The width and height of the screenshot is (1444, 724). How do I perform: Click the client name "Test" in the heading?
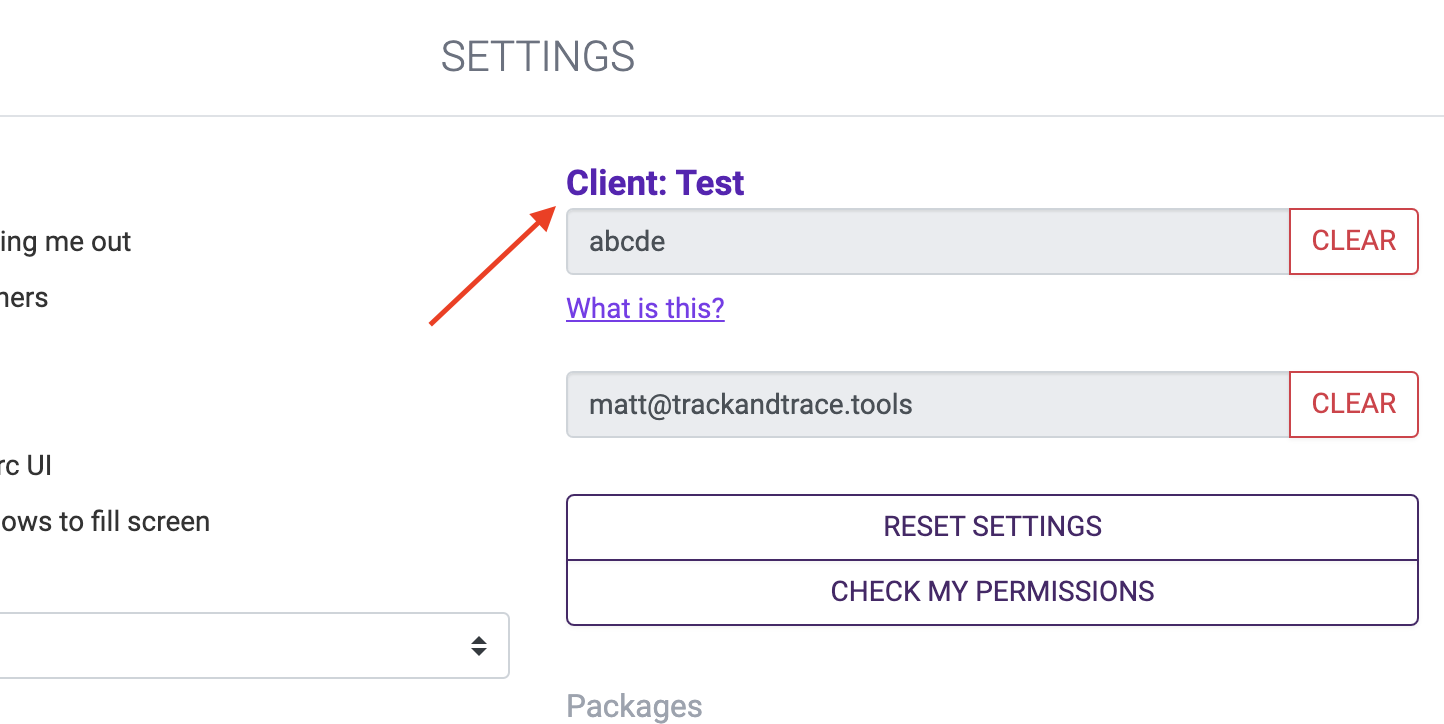[x=710, y=183]
